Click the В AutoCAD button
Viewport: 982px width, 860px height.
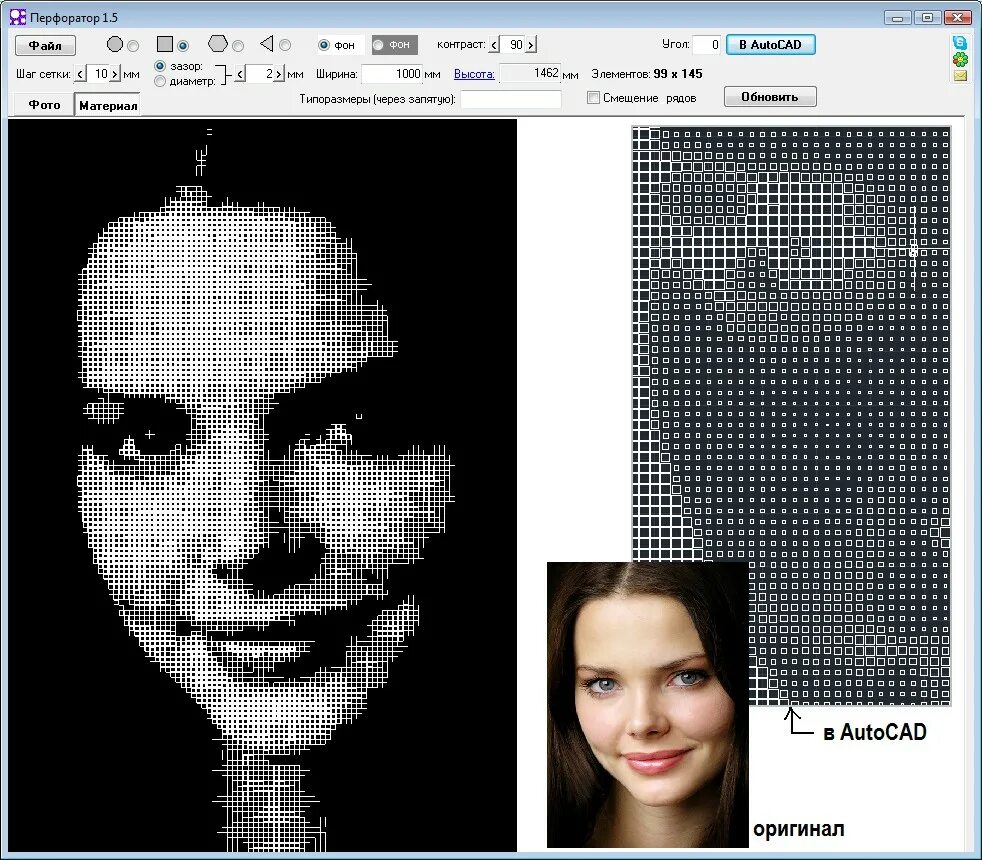point(770,44)
